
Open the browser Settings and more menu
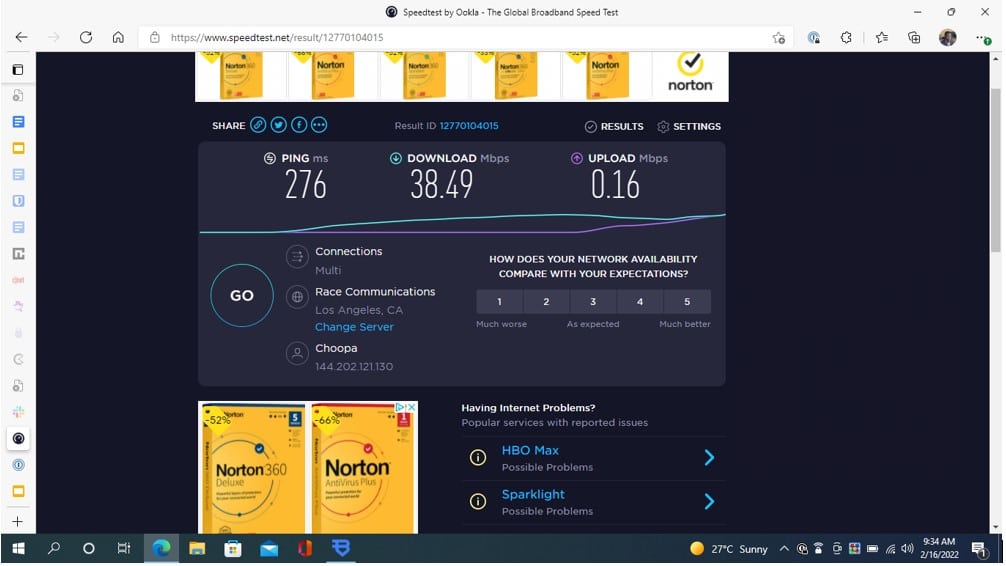[982, 37]
